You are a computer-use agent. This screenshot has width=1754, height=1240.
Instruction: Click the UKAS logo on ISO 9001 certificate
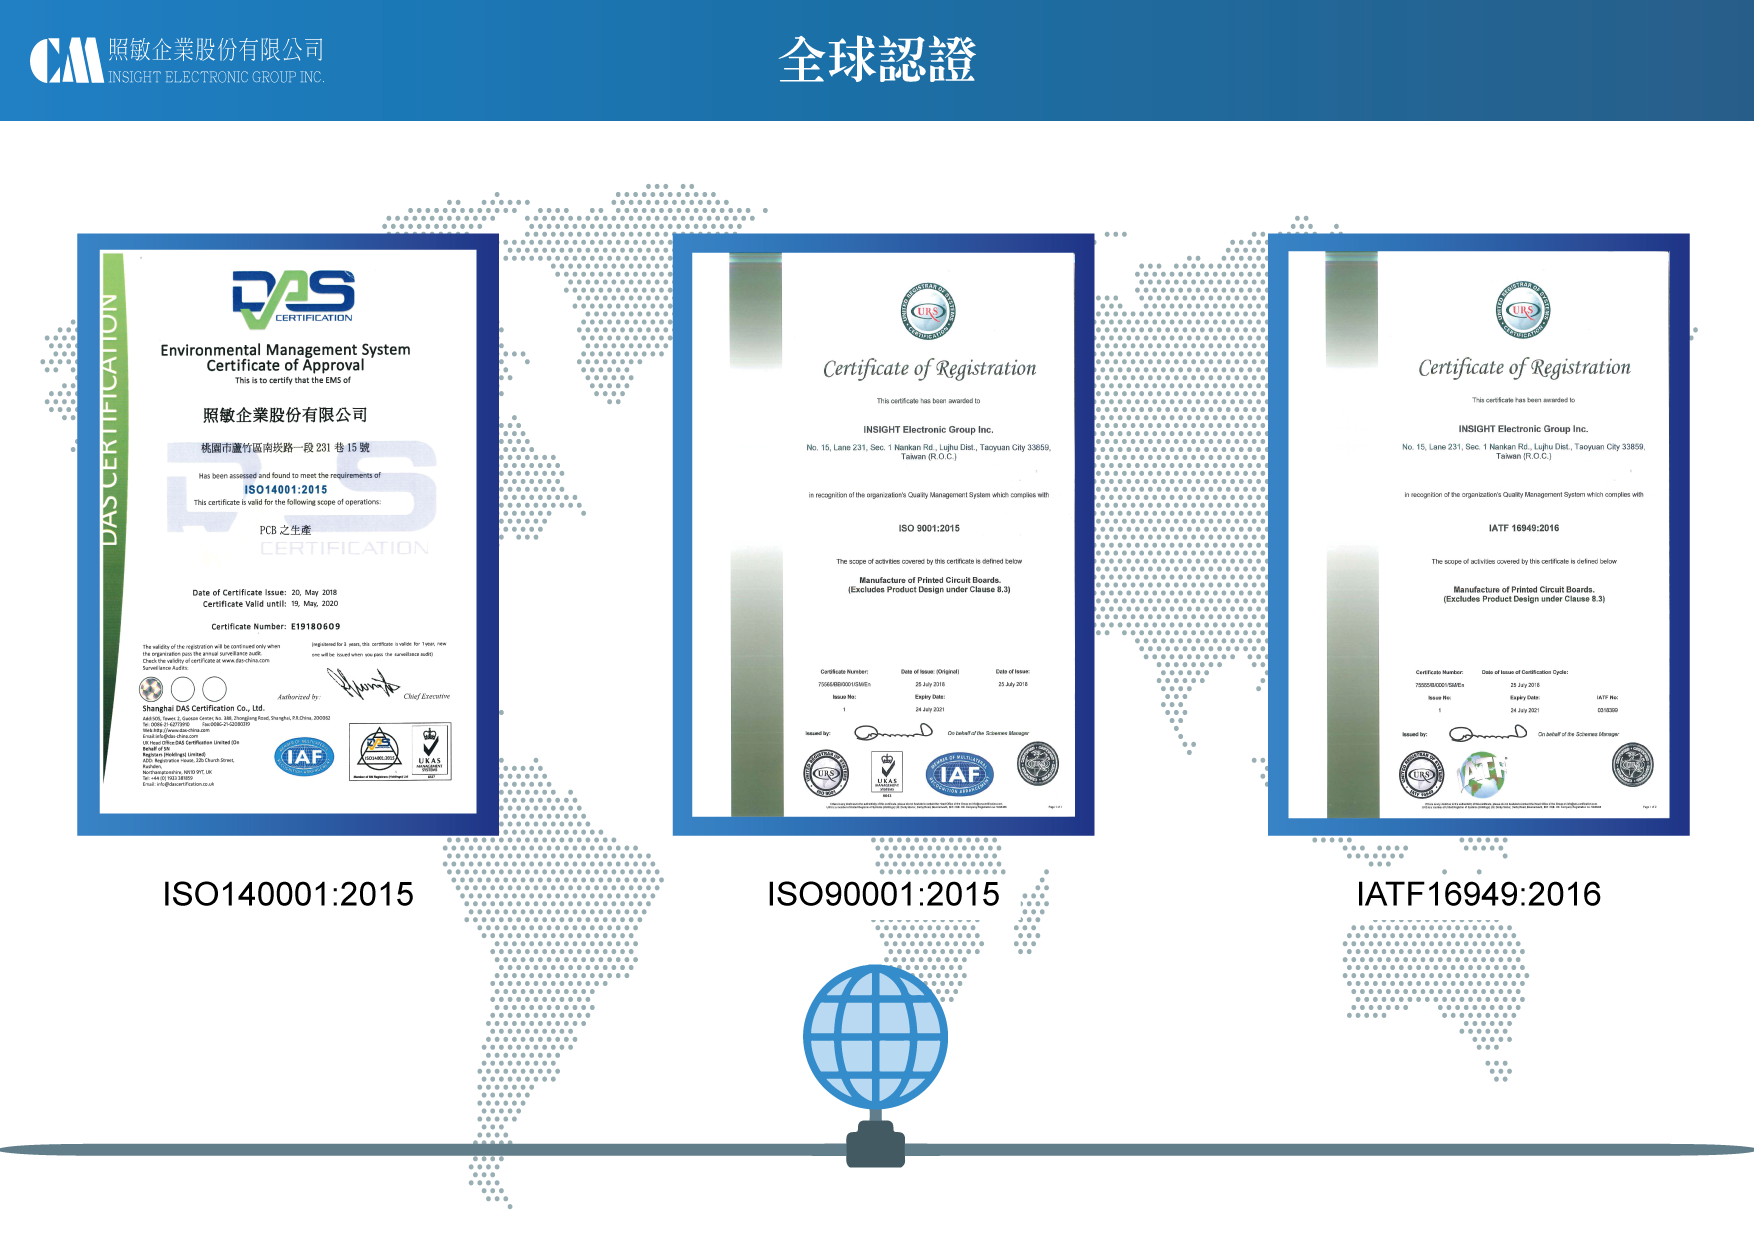[887, 774]
